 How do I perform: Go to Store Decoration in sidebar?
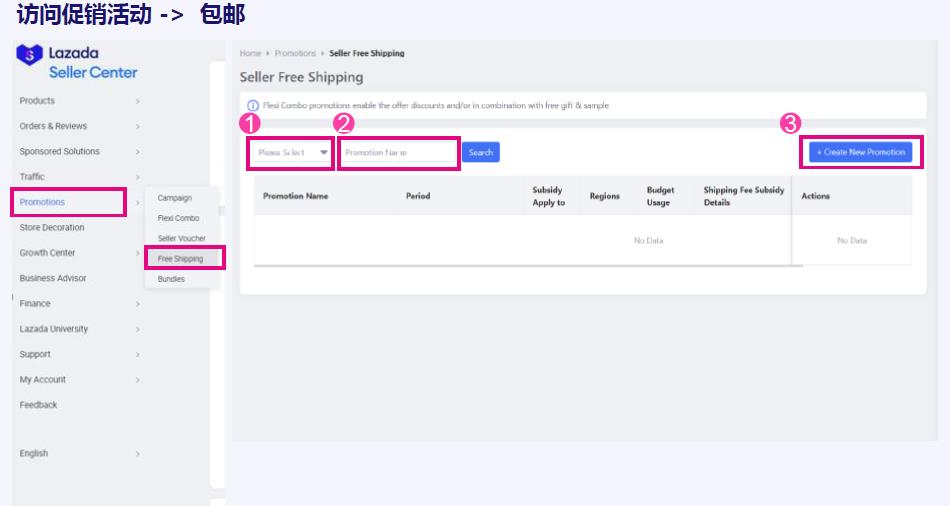[52, 228]
